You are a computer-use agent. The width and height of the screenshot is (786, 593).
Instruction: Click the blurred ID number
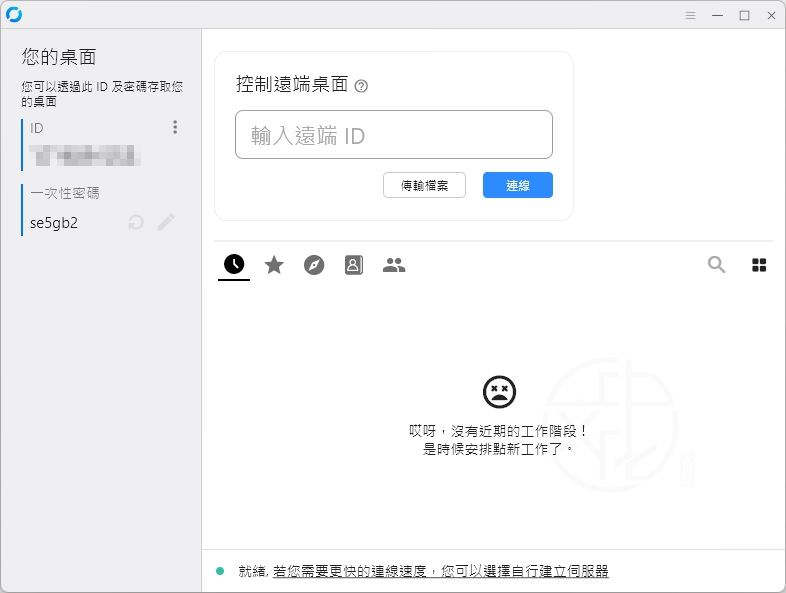84,154
